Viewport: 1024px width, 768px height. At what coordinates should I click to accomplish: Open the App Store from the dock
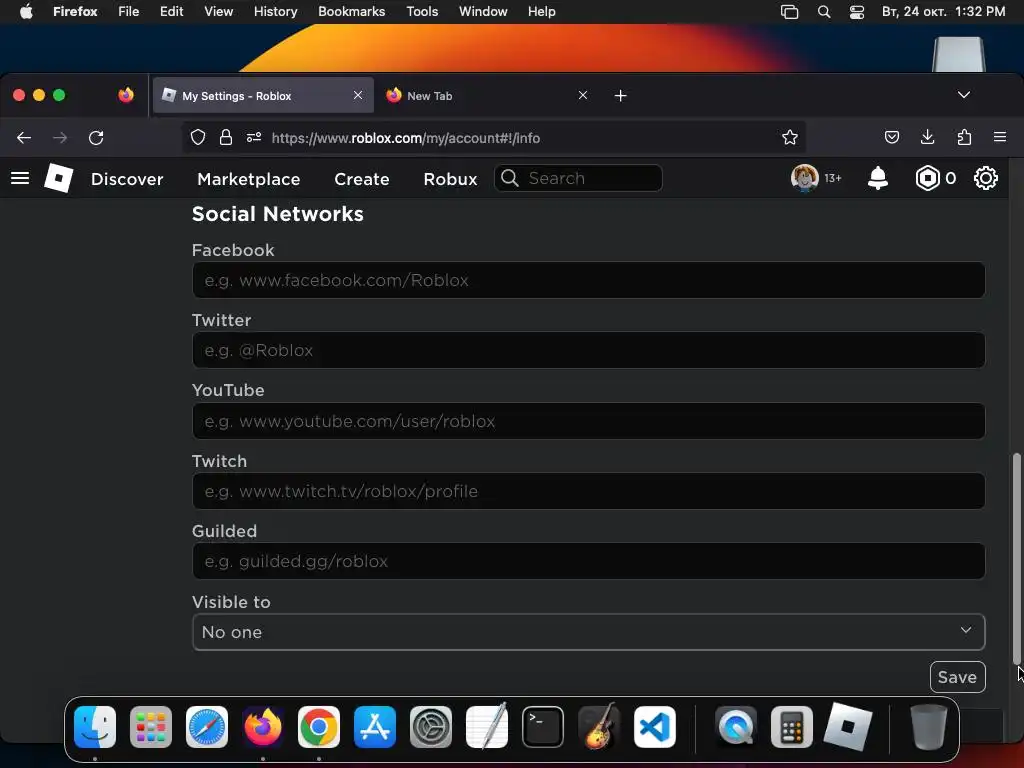(x=375, y=727)
